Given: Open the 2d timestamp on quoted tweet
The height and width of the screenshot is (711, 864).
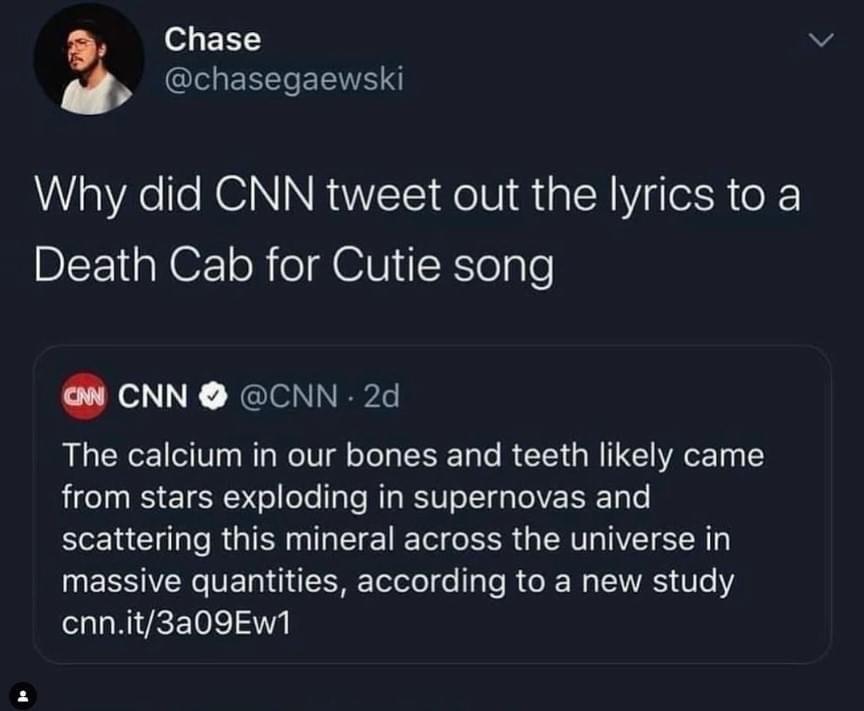Looking at the screenshot, I should tap(381, 397).
